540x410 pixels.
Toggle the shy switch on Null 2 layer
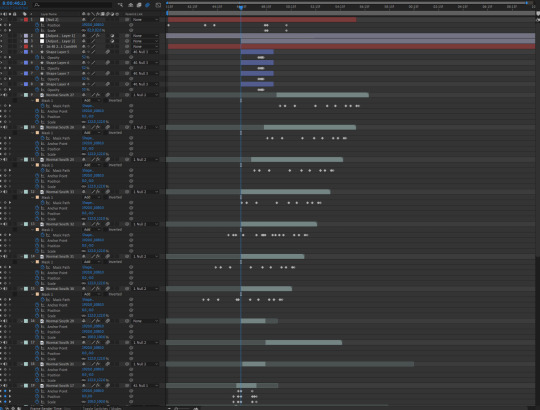(84, 20)
